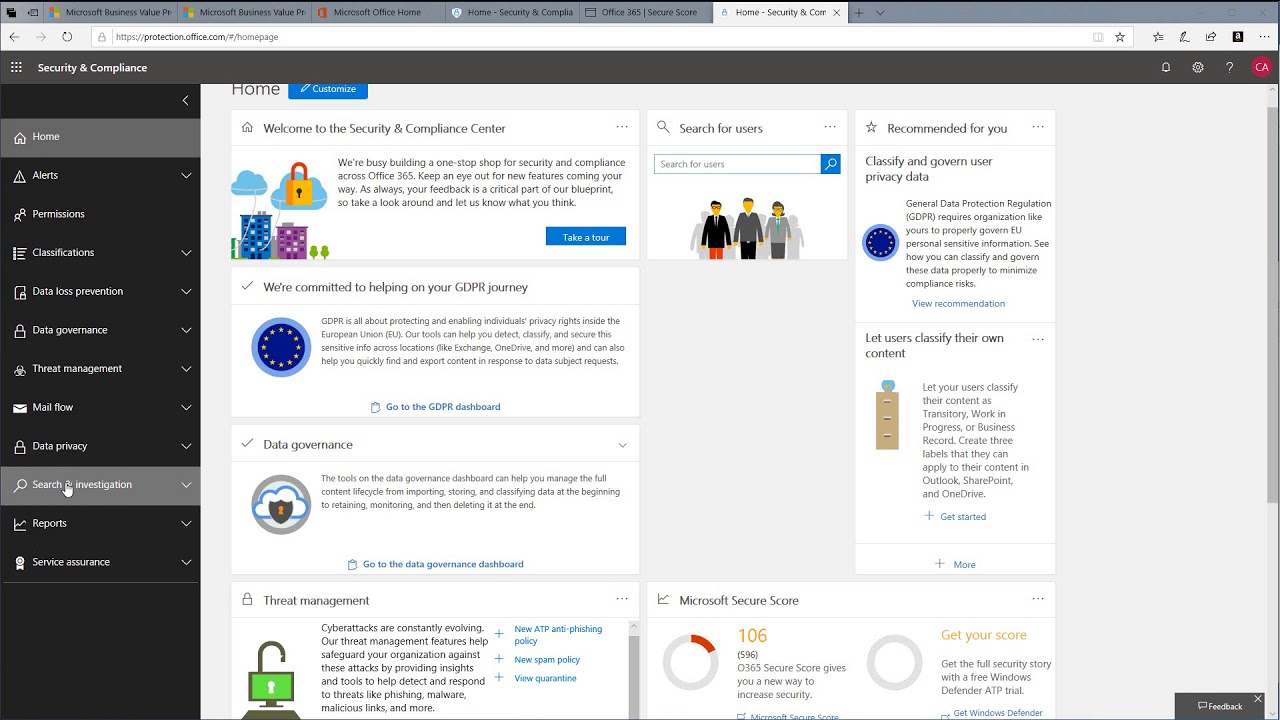The image size is (1280, 720).
Task: Expand Data loss prevention chevron
Action: 186,292
